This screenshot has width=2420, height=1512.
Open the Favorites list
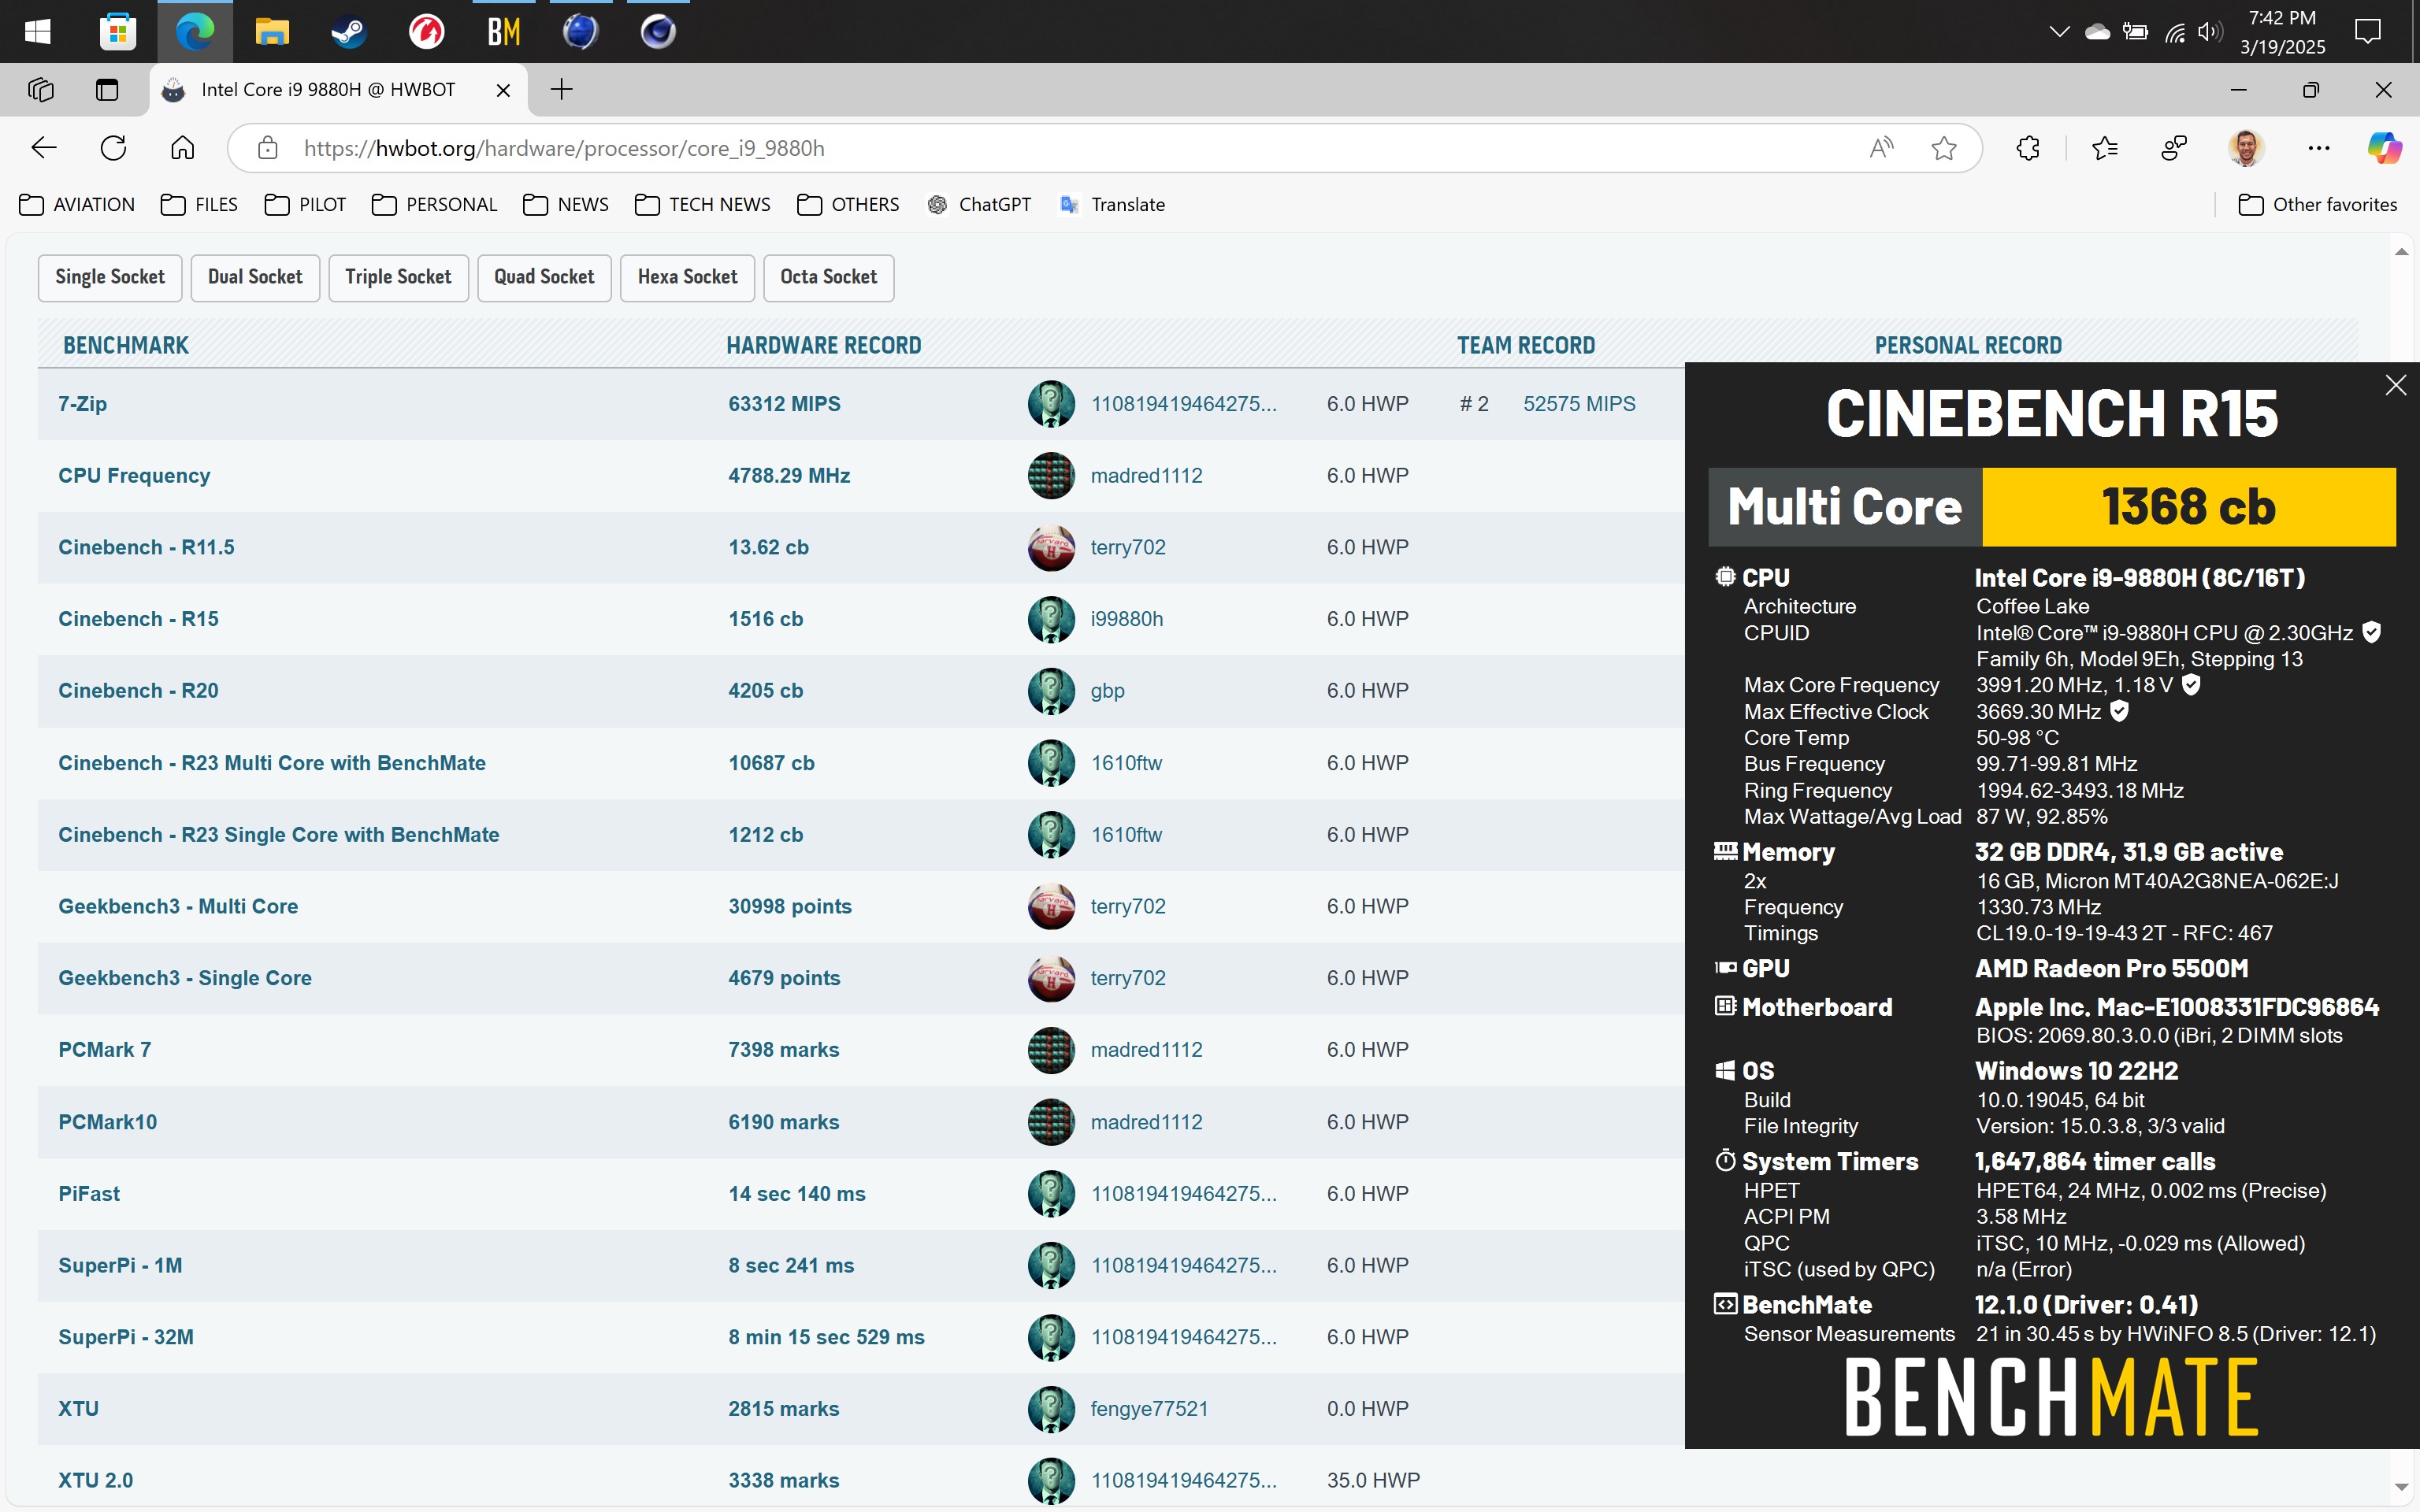click(2104, 148)
